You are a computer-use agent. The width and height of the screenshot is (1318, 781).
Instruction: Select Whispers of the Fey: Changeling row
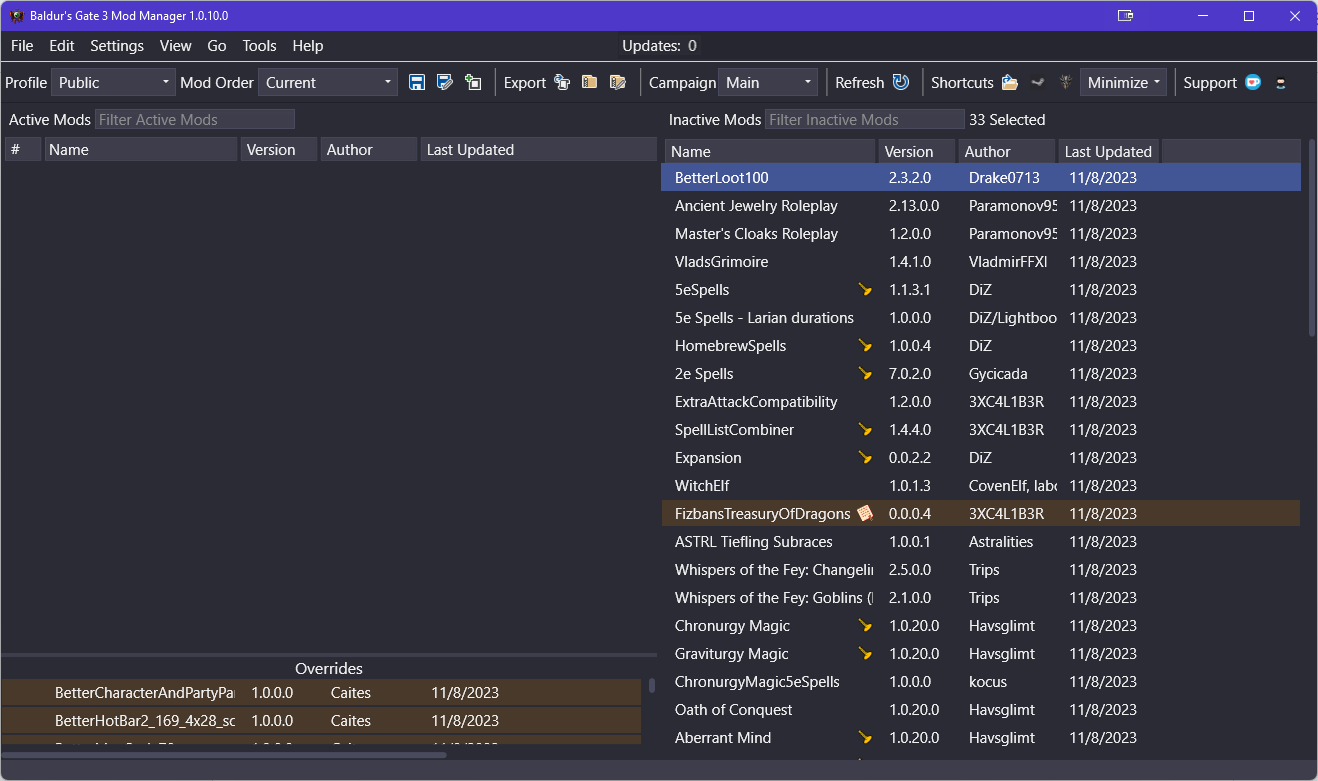coord(981,570)
